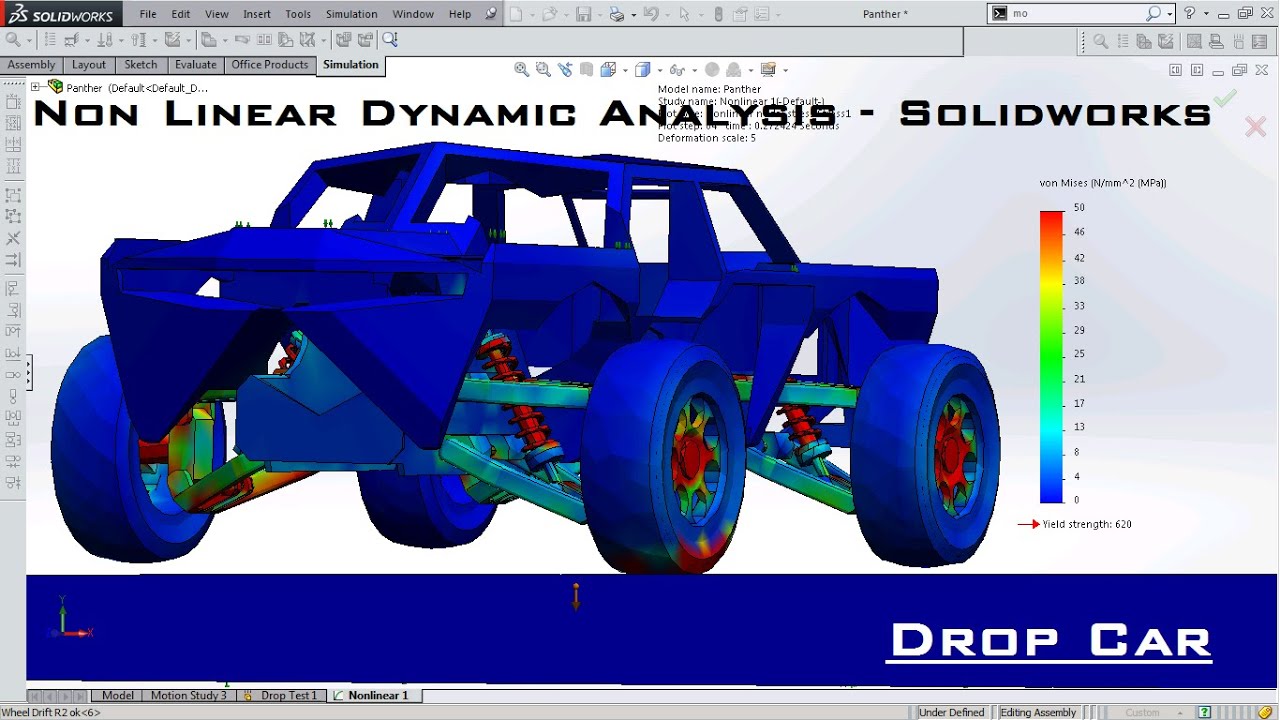Open the File menu
Image resolution: width=1280 pixels, height=720 pixels.
coord(148,14)
